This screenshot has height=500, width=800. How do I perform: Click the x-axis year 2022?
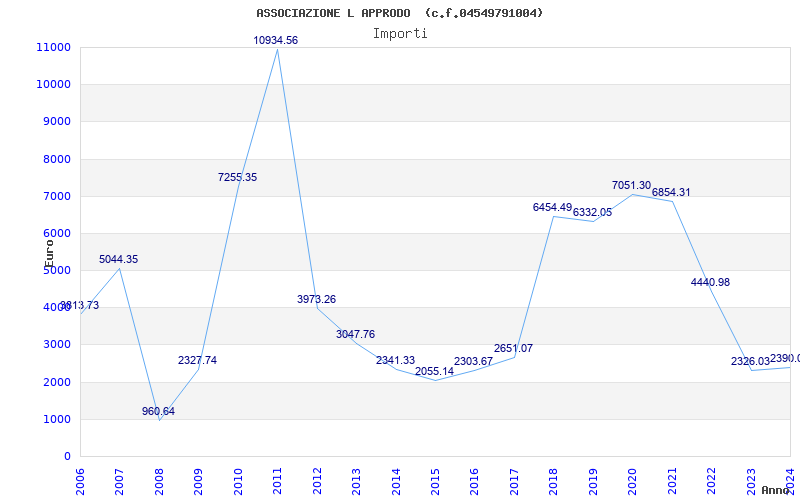(x=711, y=481)
